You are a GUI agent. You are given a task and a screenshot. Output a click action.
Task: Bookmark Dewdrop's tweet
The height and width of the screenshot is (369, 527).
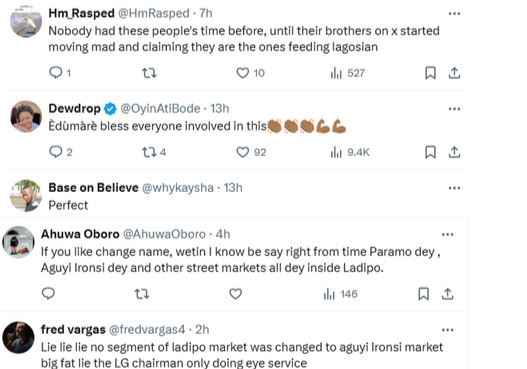pos(431,152)
